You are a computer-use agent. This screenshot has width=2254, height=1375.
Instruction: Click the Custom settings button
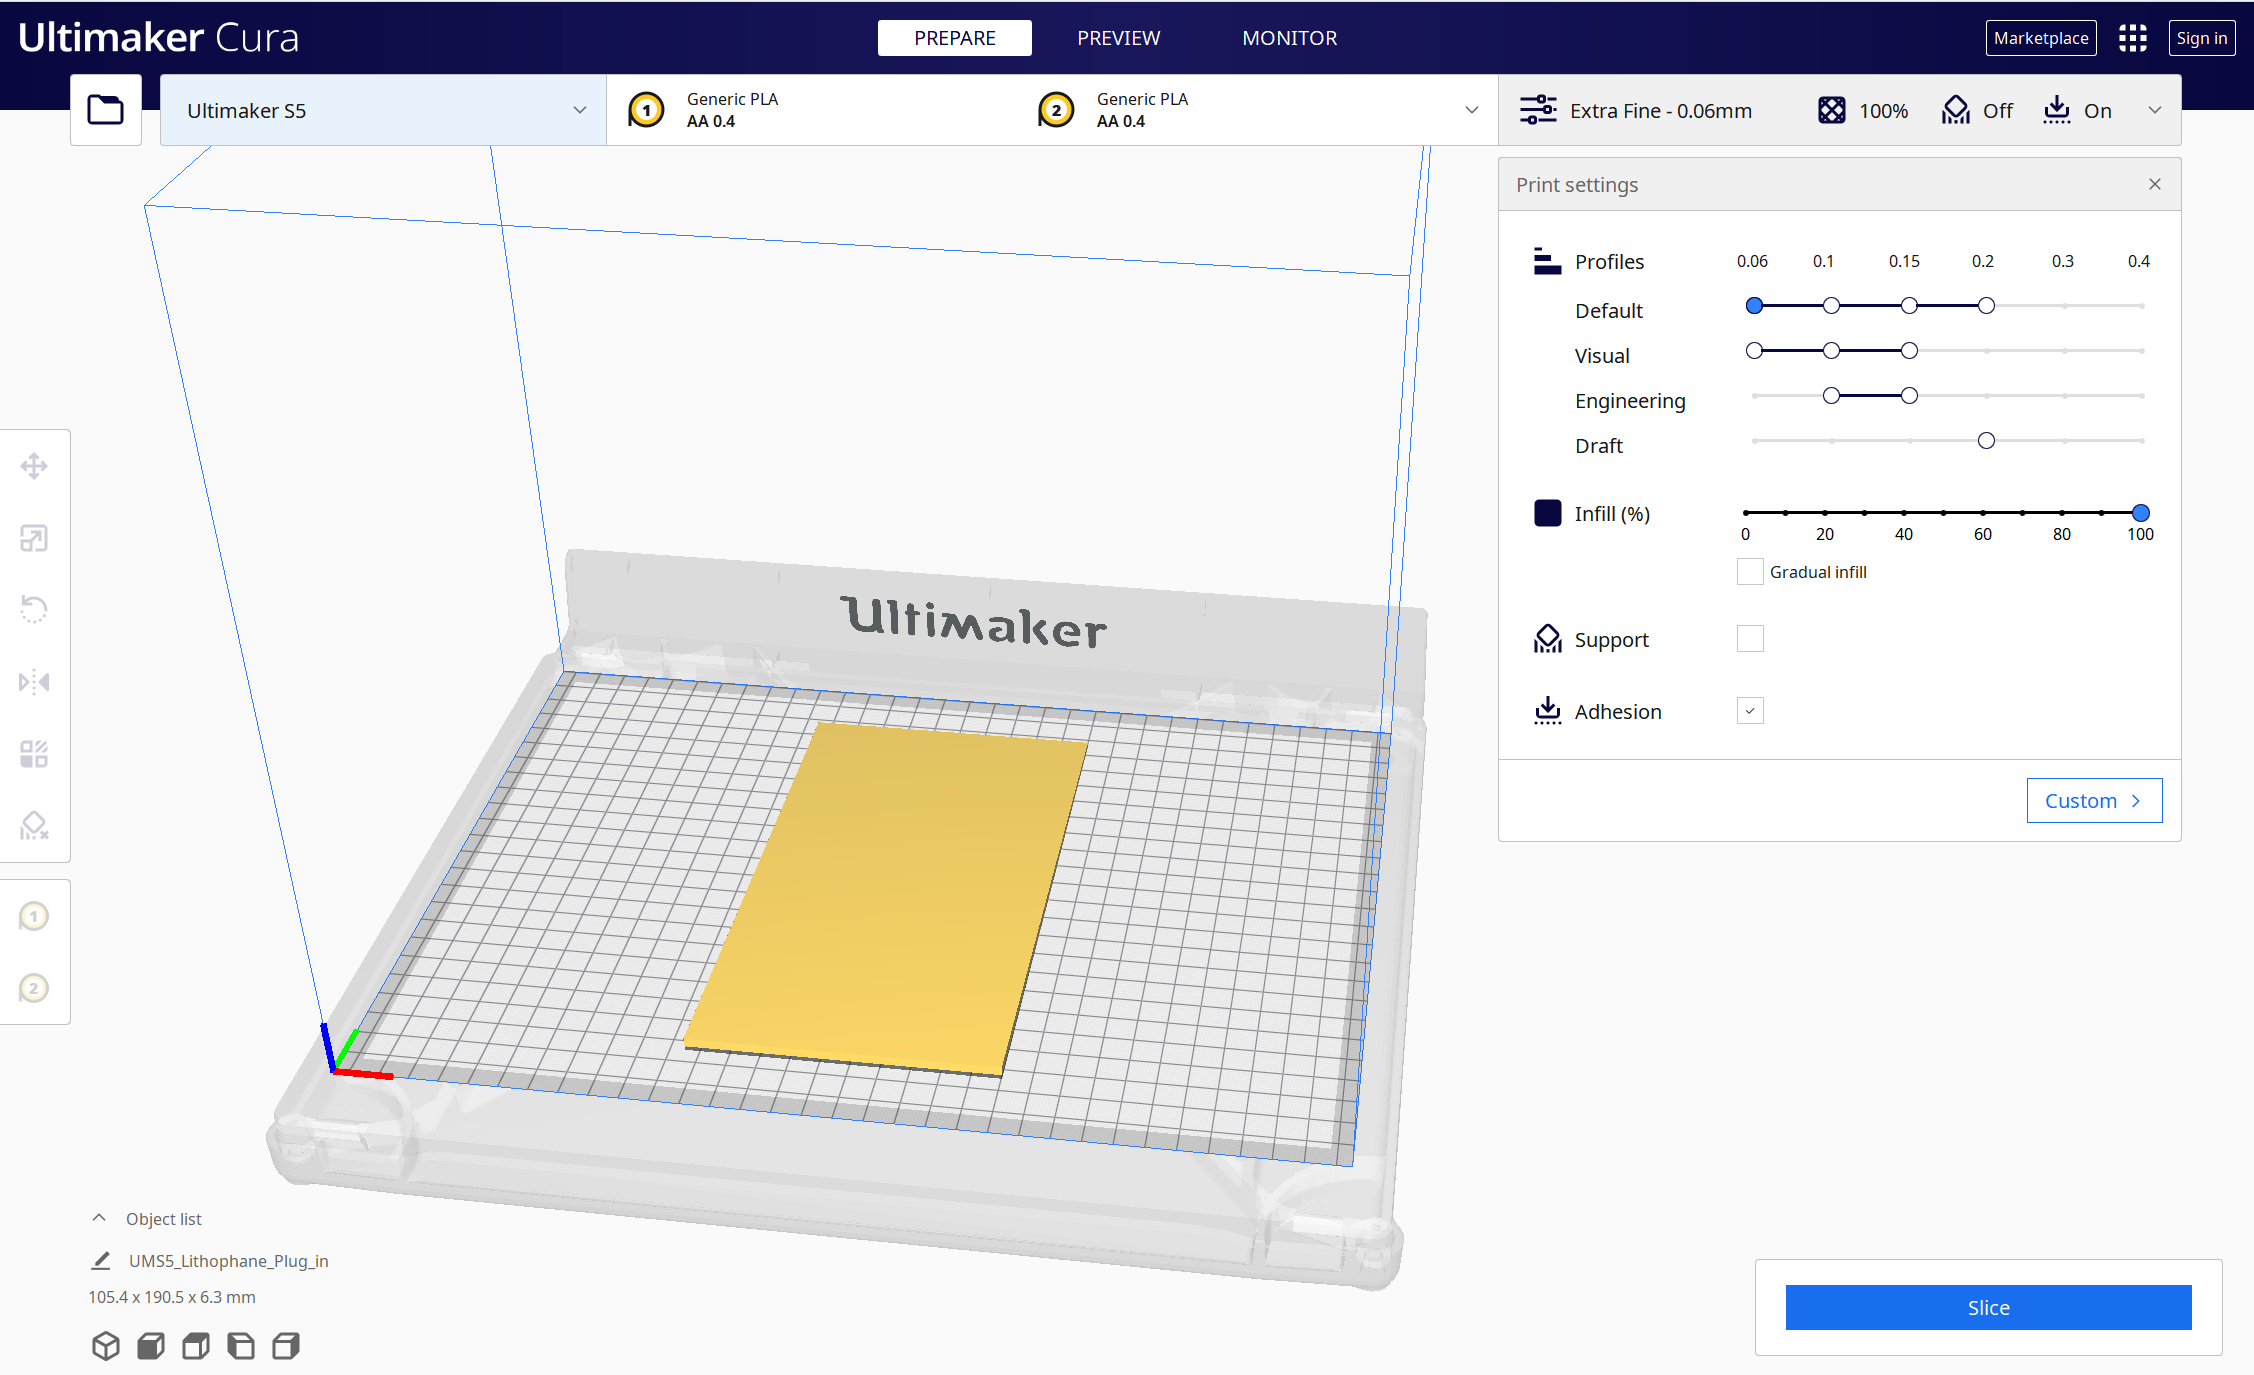tap(2094, 800)
